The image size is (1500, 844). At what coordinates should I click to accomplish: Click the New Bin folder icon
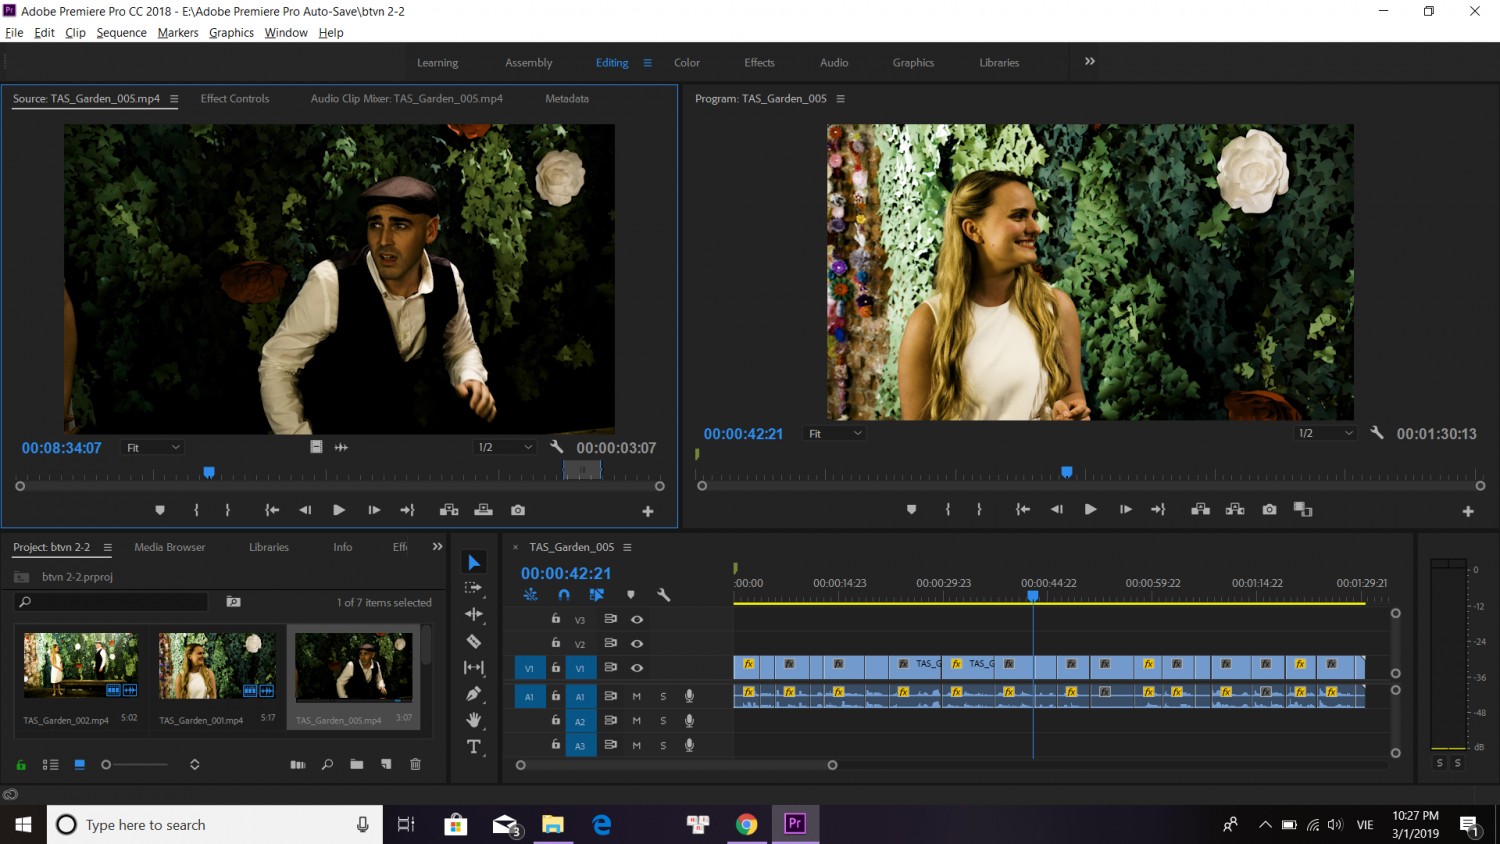(x=357, y=764)
